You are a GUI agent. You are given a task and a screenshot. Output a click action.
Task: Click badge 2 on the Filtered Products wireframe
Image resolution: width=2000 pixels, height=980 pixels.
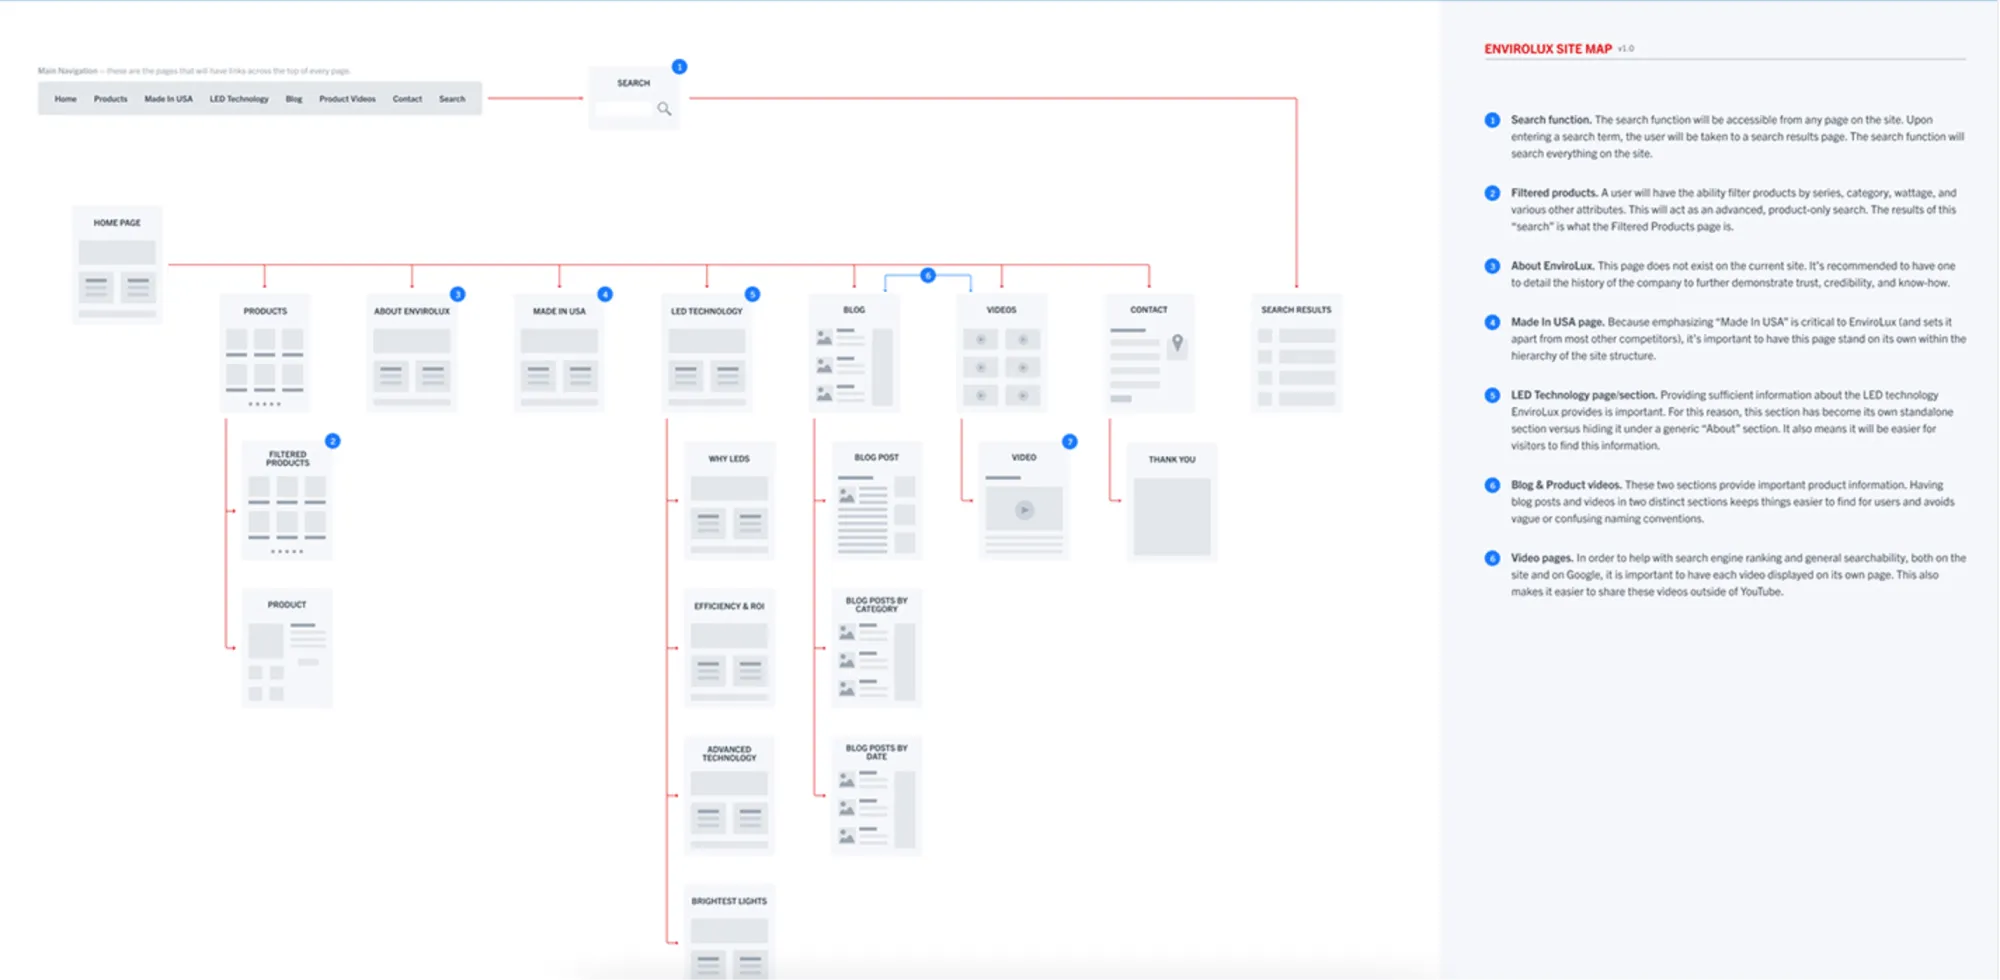[x=332, y=440]
